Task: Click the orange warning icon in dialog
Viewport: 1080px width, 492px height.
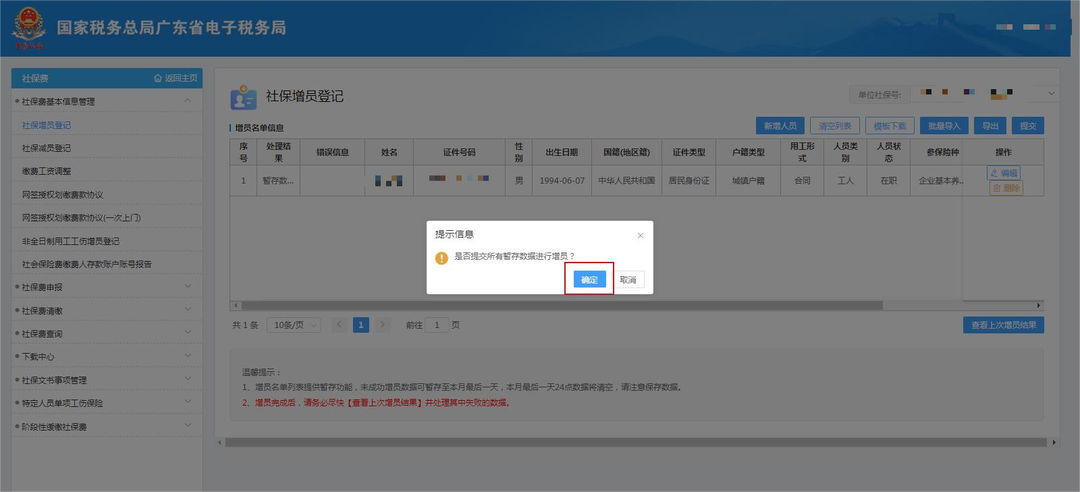Action: (x=442, y=258)
